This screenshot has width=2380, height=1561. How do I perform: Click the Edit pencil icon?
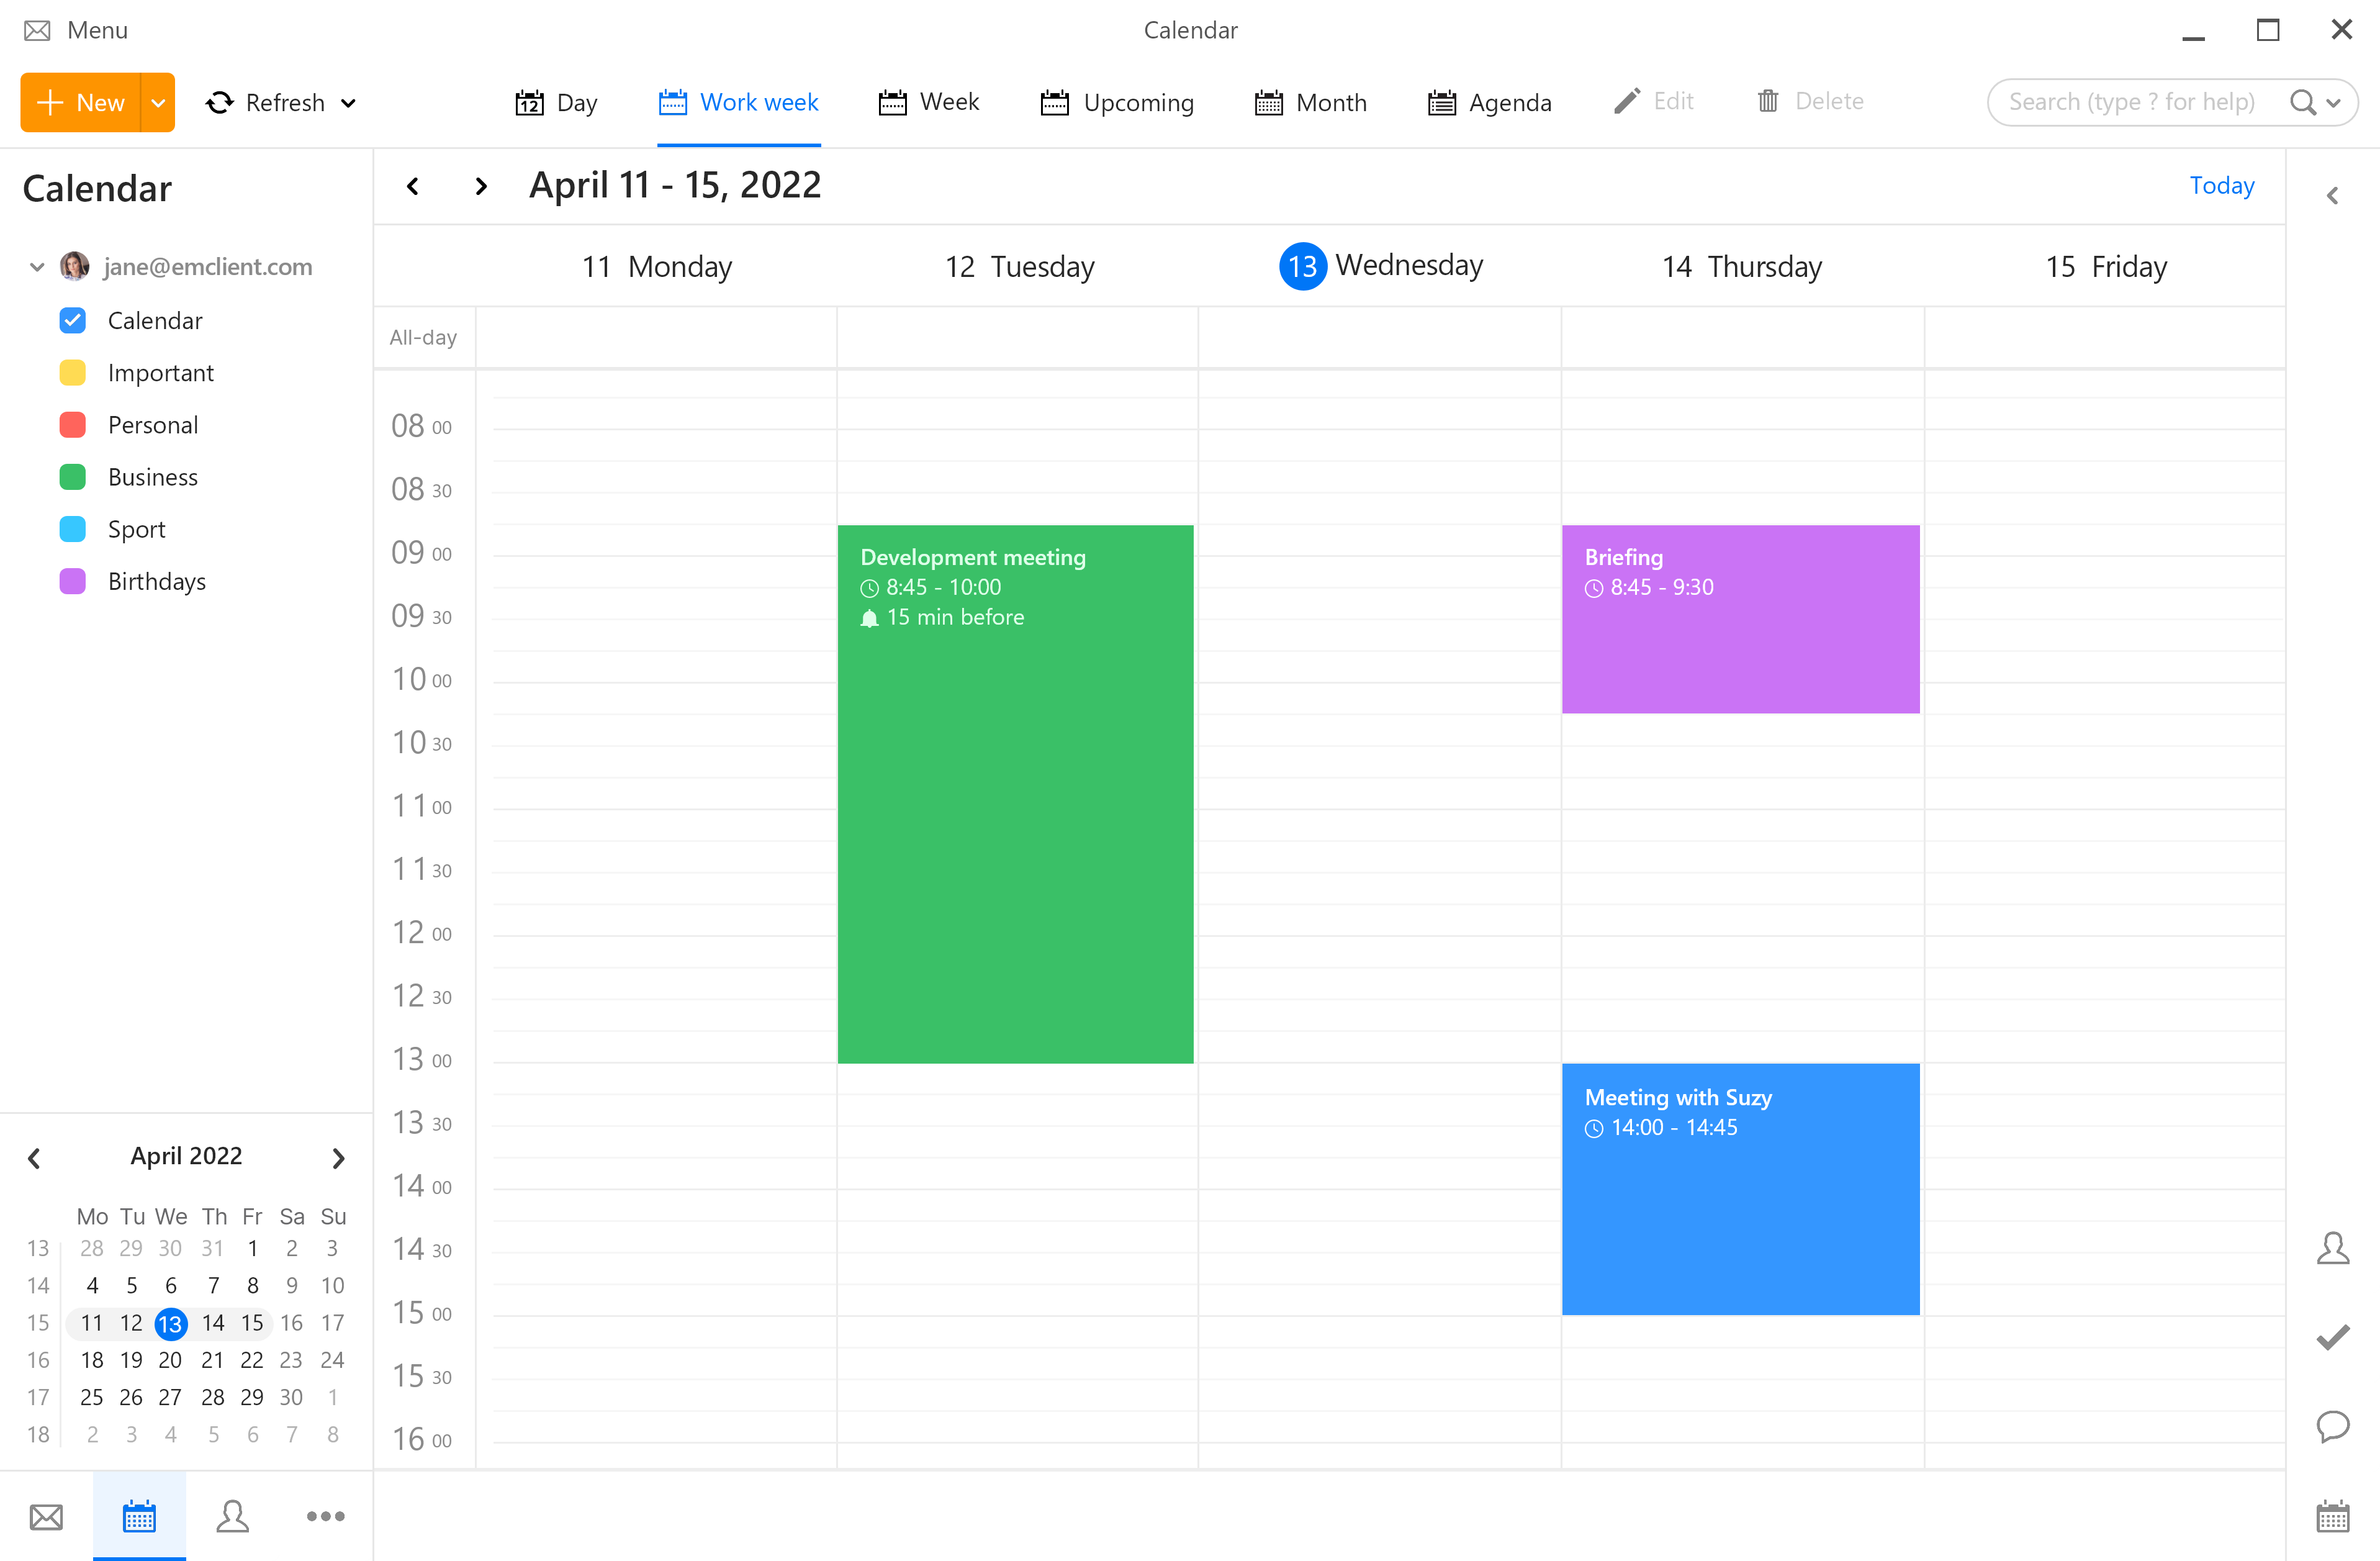click(1626, 101)
